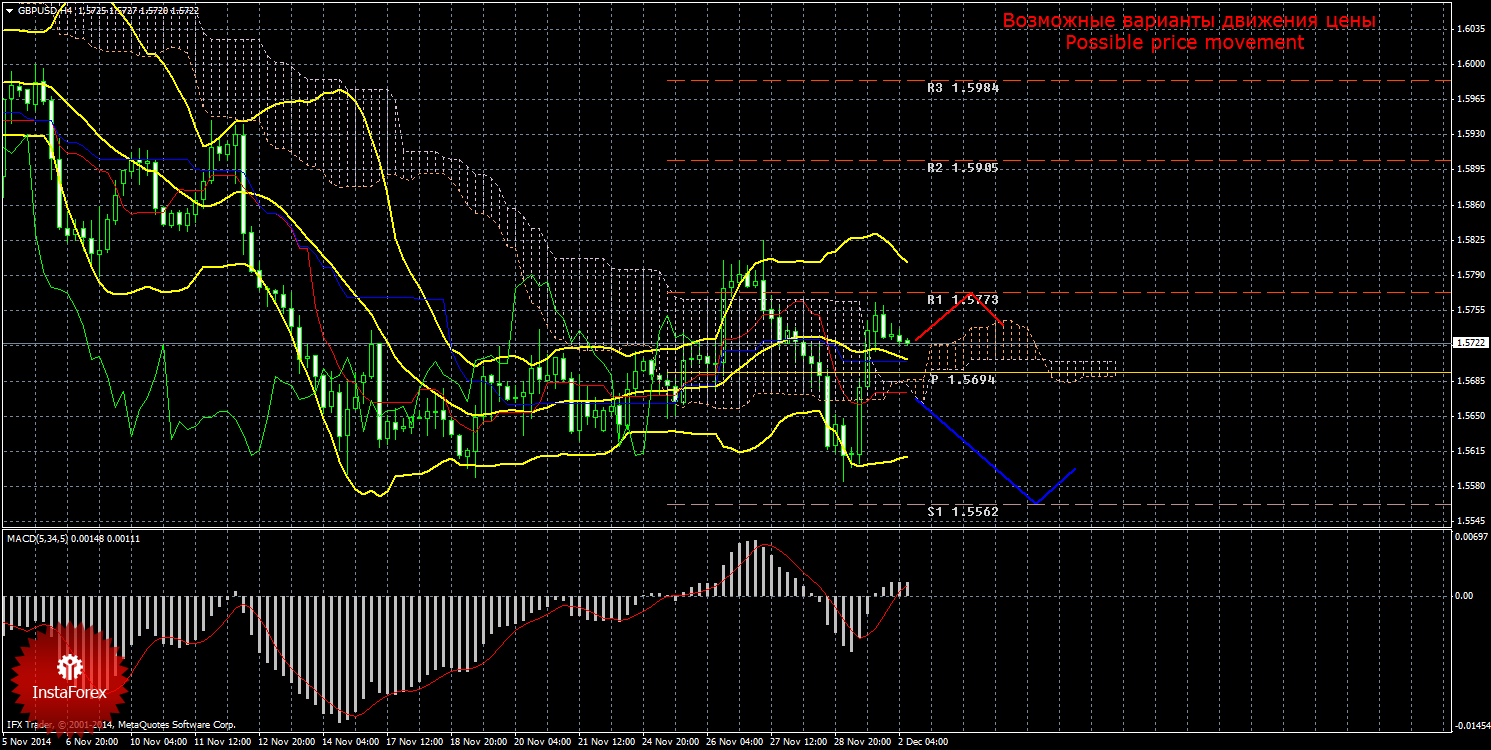Click the 'Possible price movement' title text

tap(1184, 43)
